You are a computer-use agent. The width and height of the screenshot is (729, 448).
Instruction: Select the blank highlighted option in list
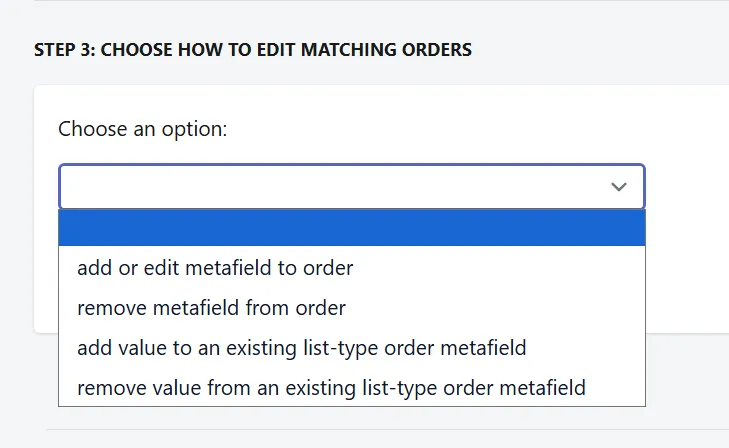[x=352, y=228]
